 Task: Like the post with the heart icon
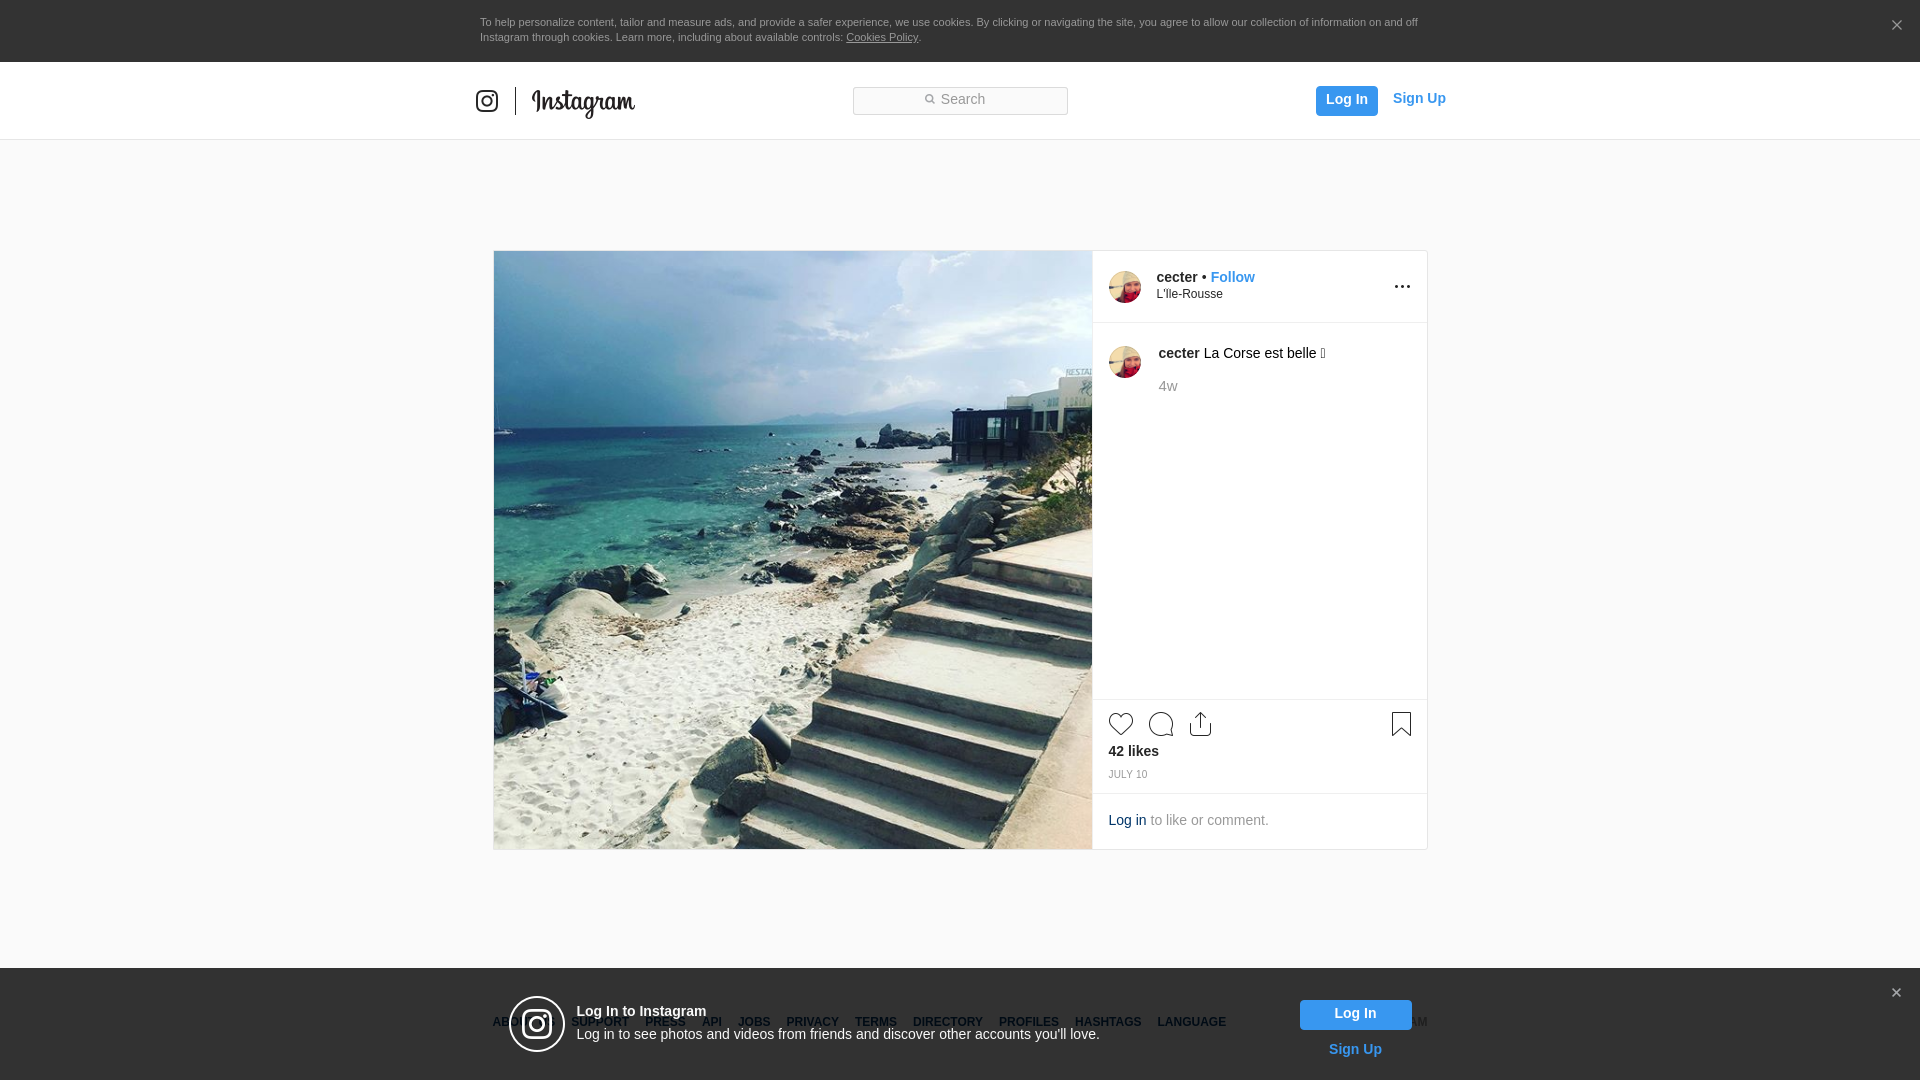(x=1121, y=724)
